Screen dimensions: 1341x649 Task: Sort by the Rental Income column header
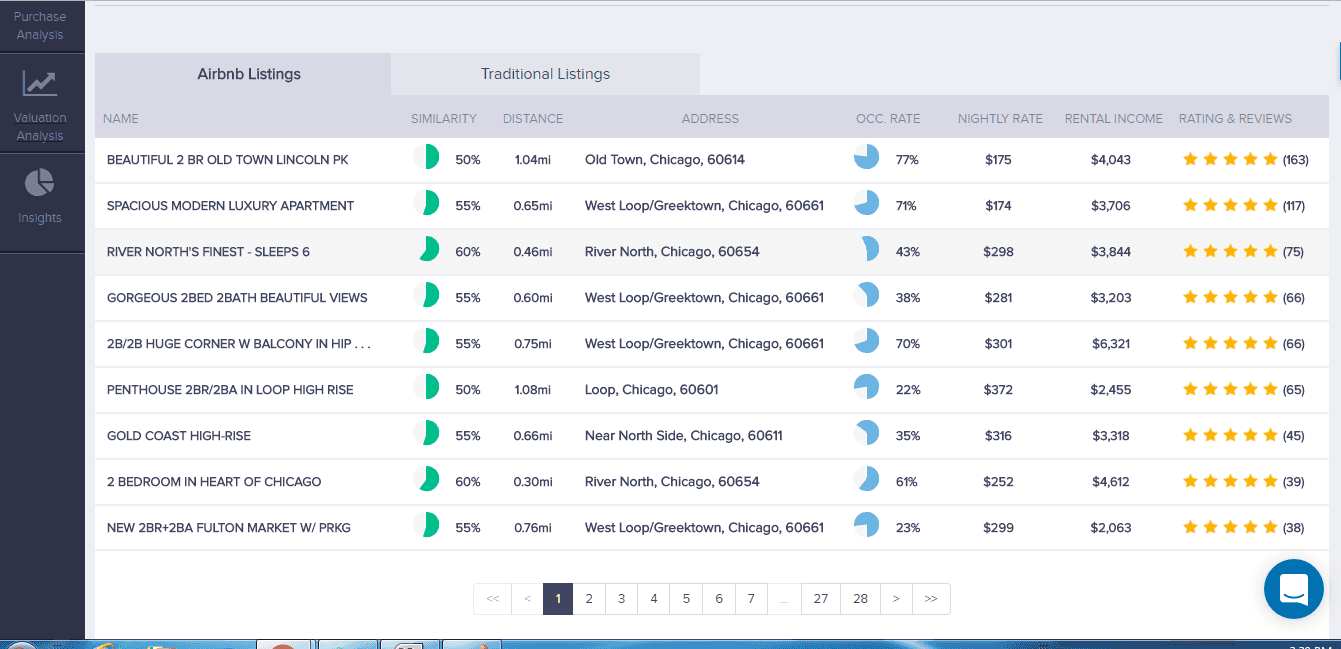tap(1113, 118)
